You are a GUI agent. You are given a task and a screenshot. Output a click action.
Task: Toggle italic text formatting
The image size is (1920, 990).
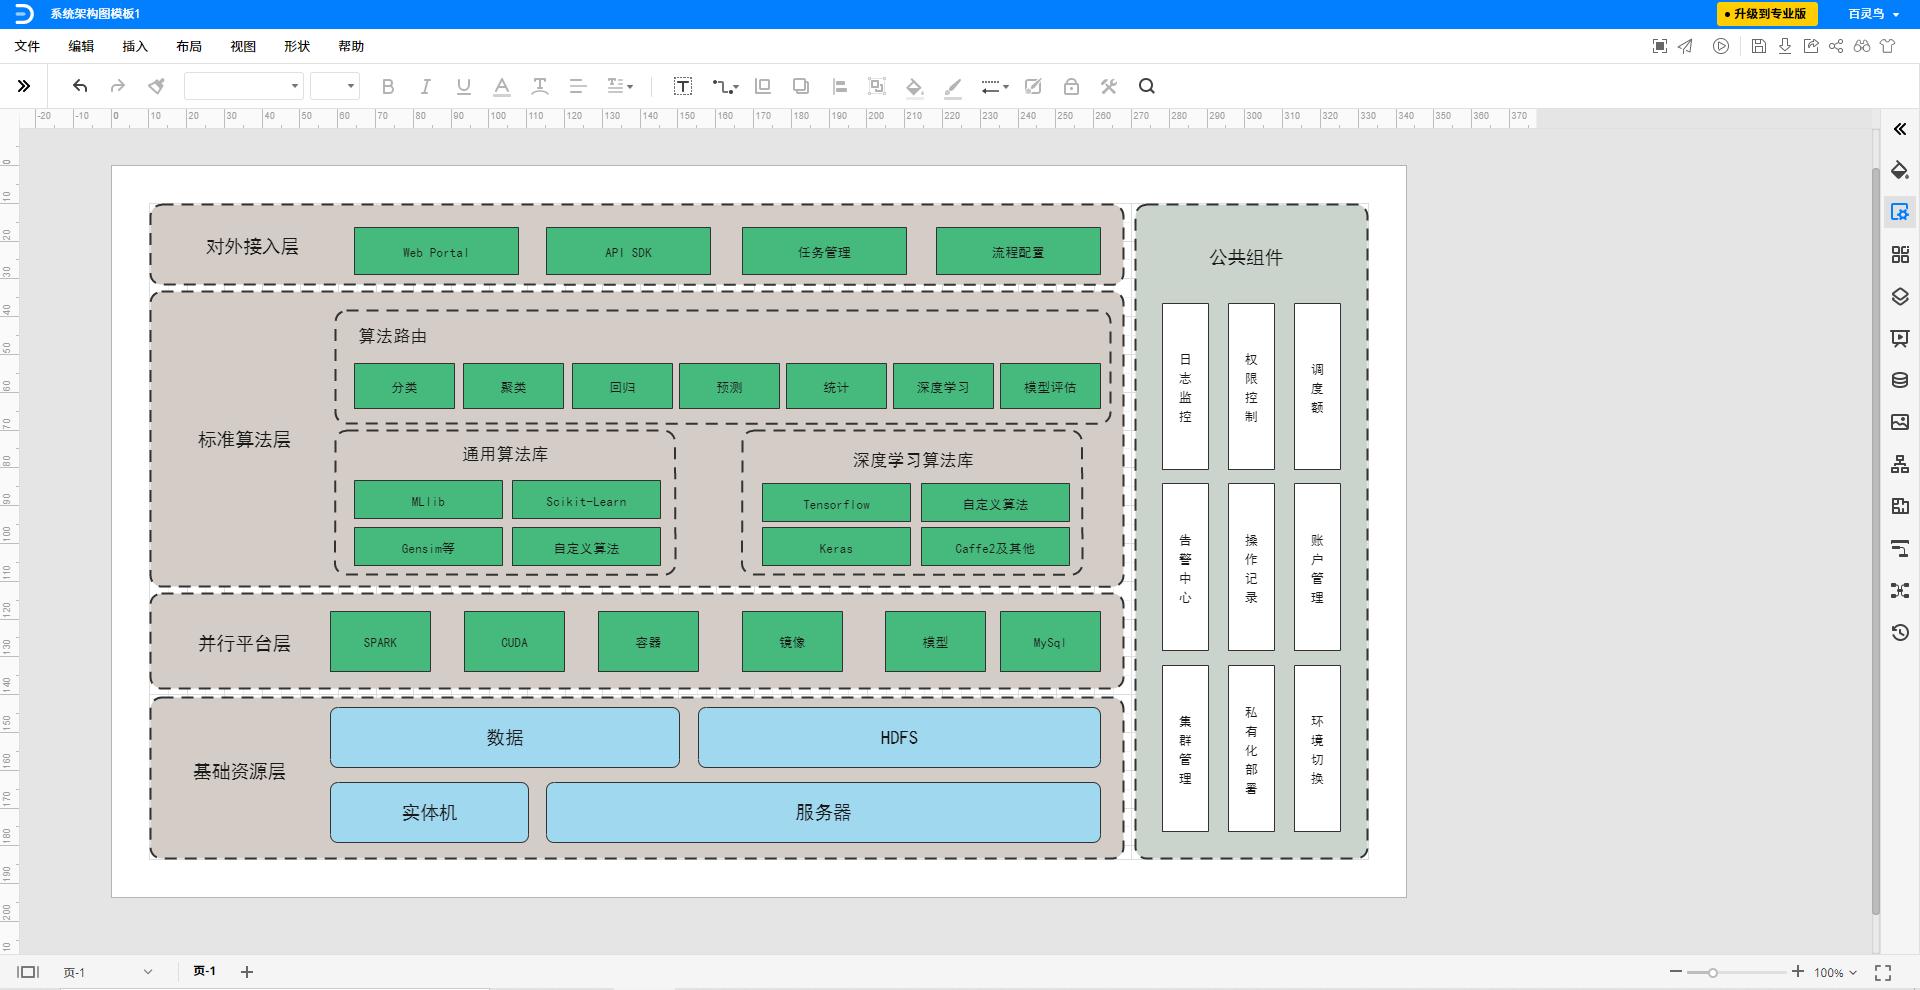click(425, 87)
